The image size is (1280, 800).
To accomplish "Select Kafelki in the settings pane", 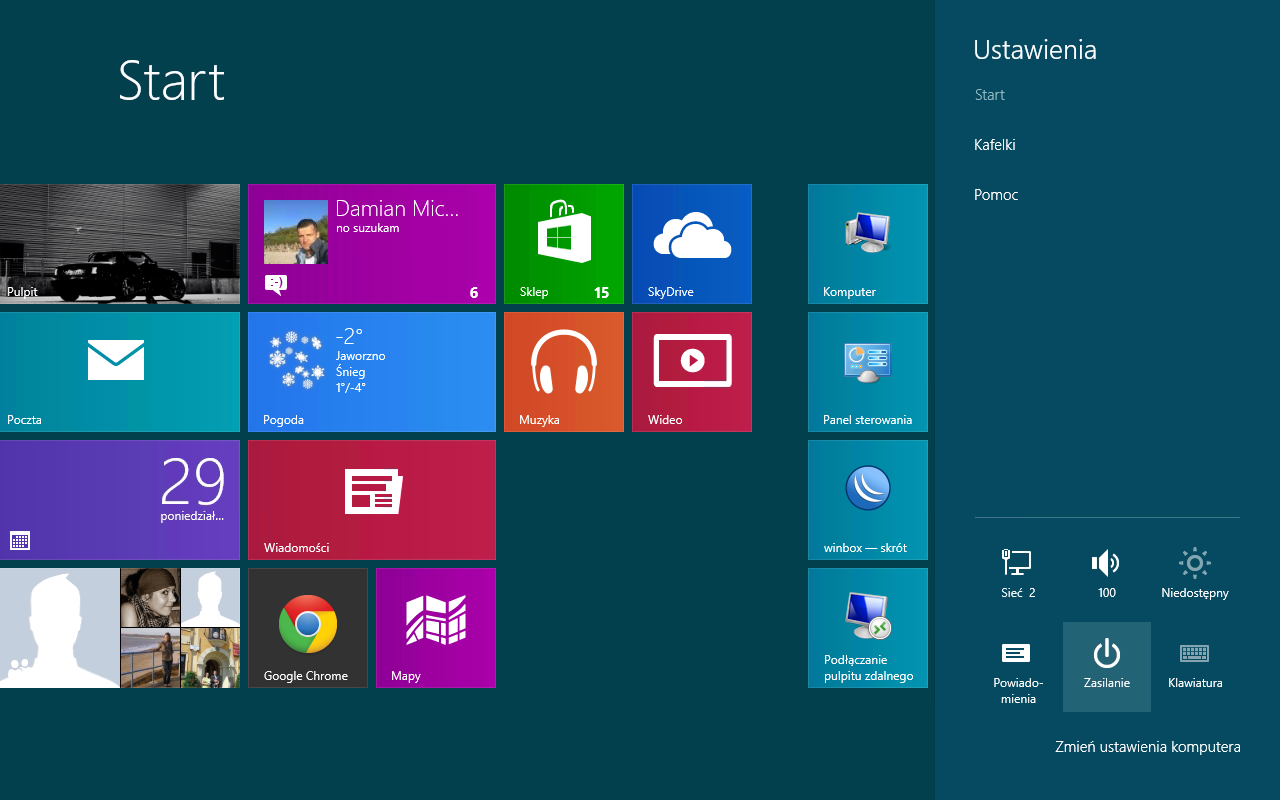I will pyautogui.click(x=995, y=145).
